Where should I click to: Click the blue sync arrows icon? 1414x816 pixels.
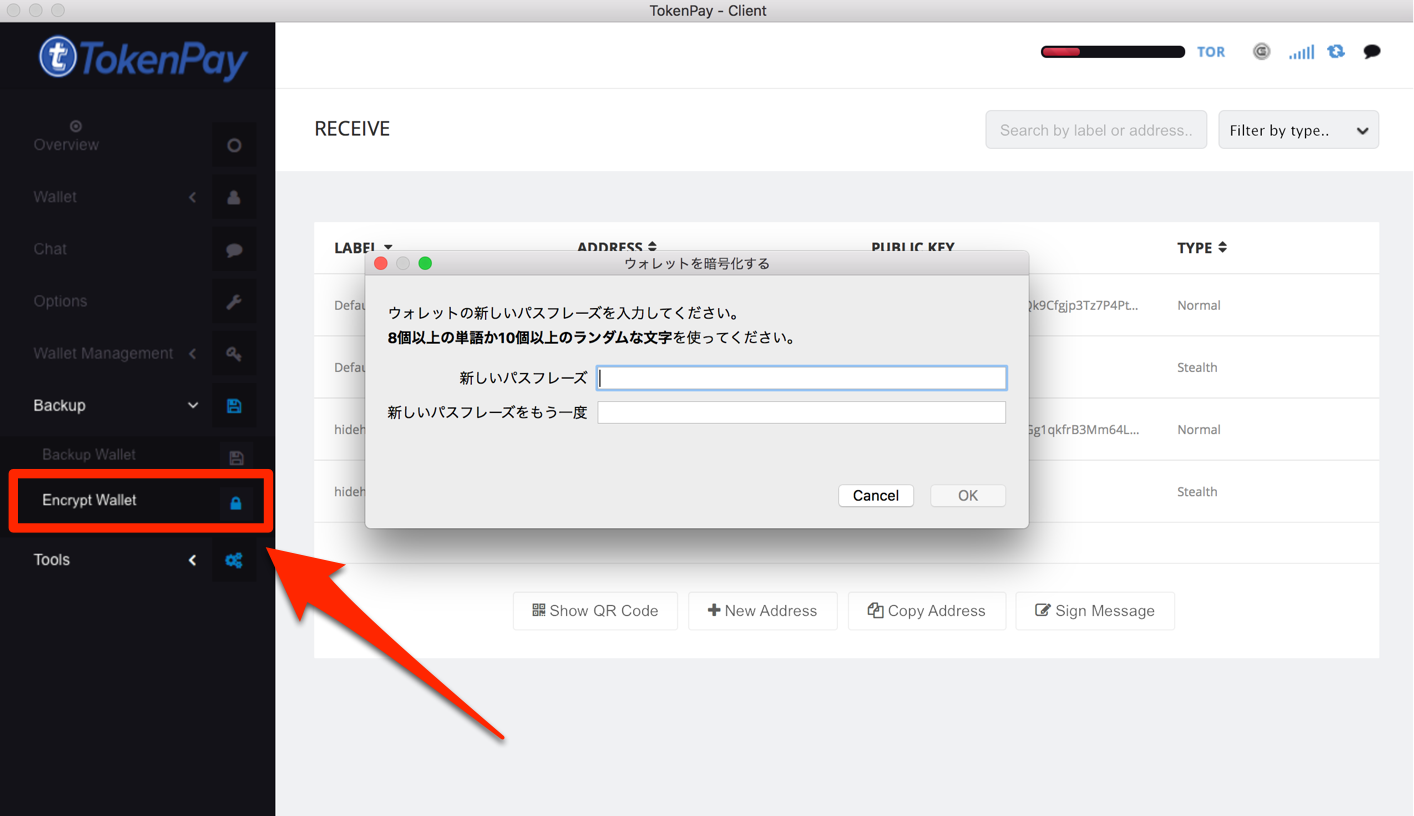point(1336,51)
